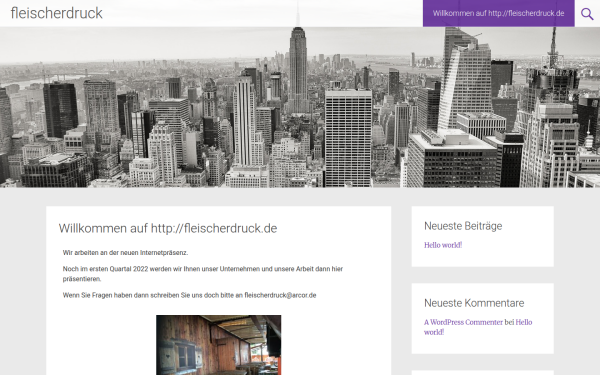Image resolution: width=600 pixels, height=375 pixels.
Task: Click the paragraph starting 'Noch im ersten Quartal 2022'
Action: click(x=203, y=274)
